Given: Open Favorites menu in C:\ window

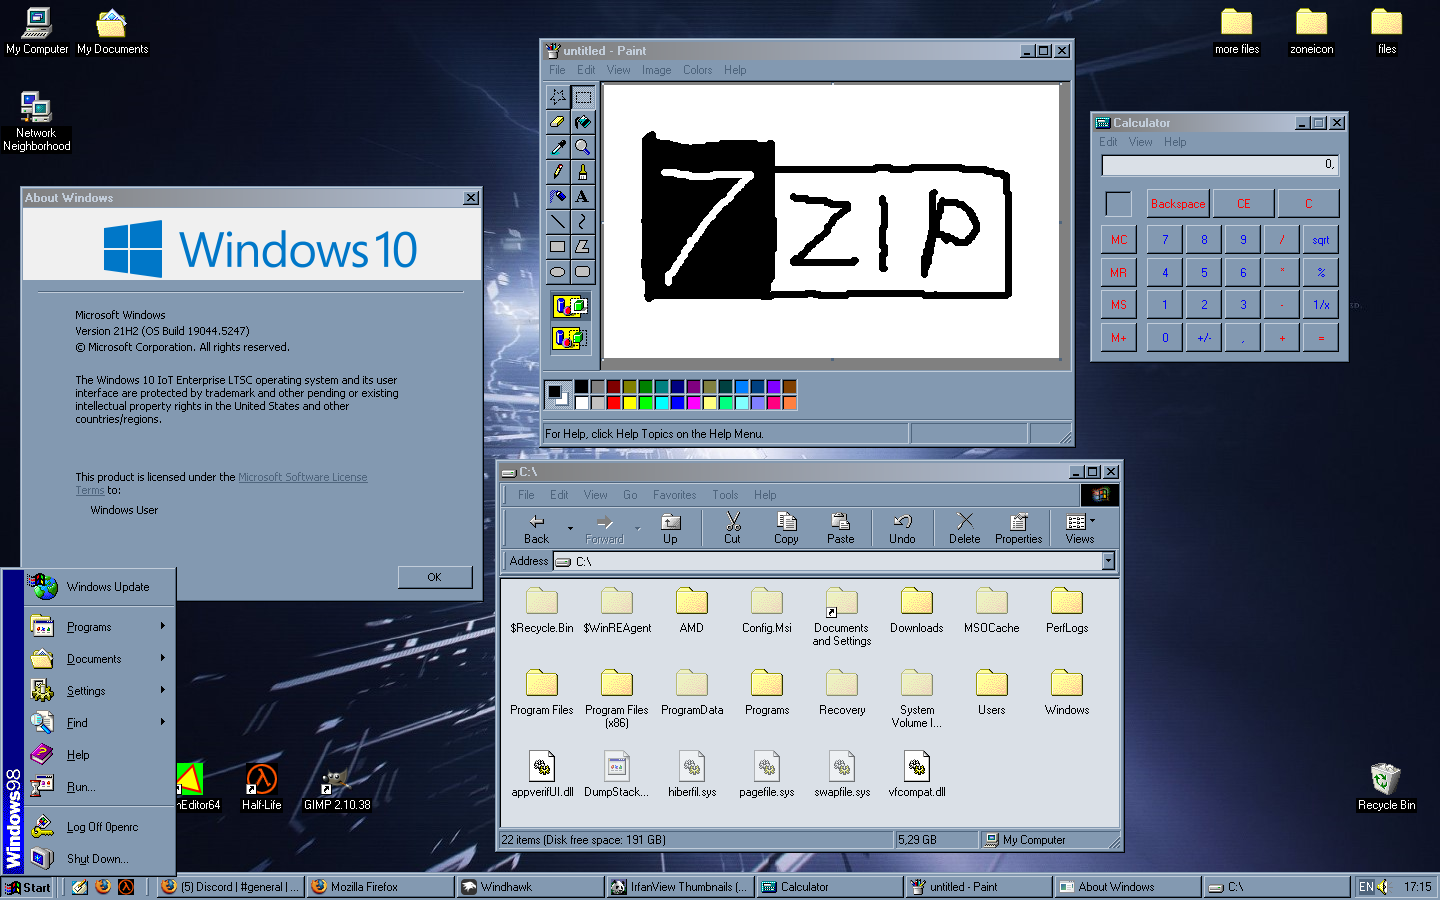Looking at the screenshot, I should coord(674,495).
